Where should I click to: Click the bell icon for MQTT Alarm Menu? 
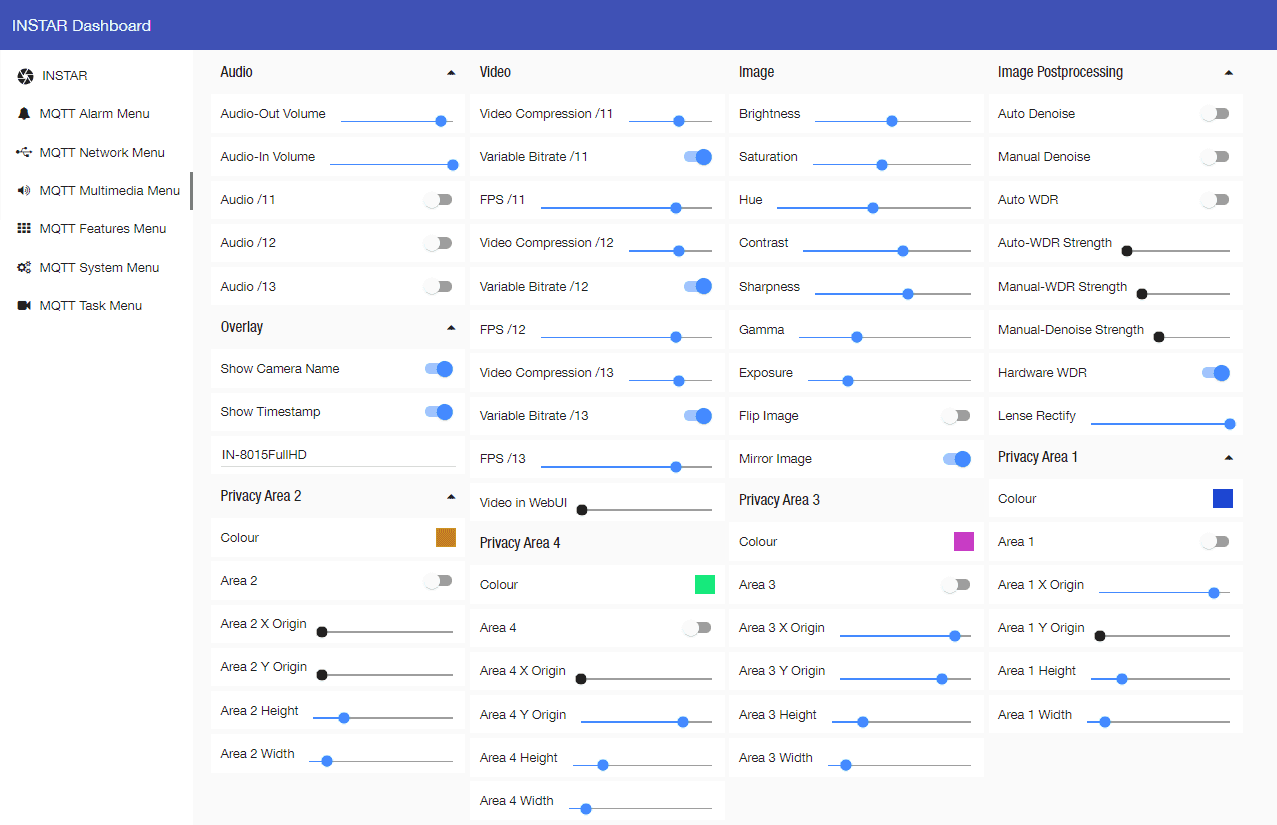coord(24,113)
